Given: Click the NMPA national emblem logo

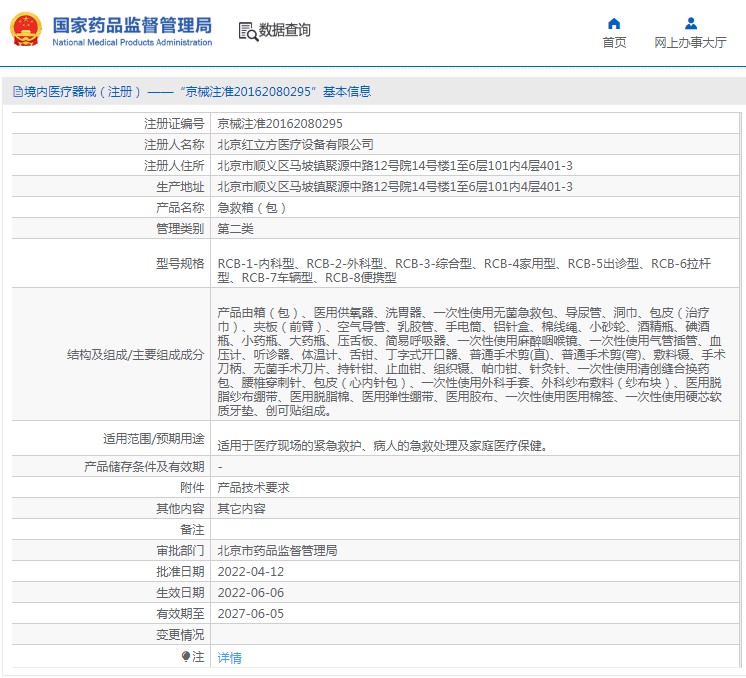Looking at the screenshot, I should (x=26, y=30).
